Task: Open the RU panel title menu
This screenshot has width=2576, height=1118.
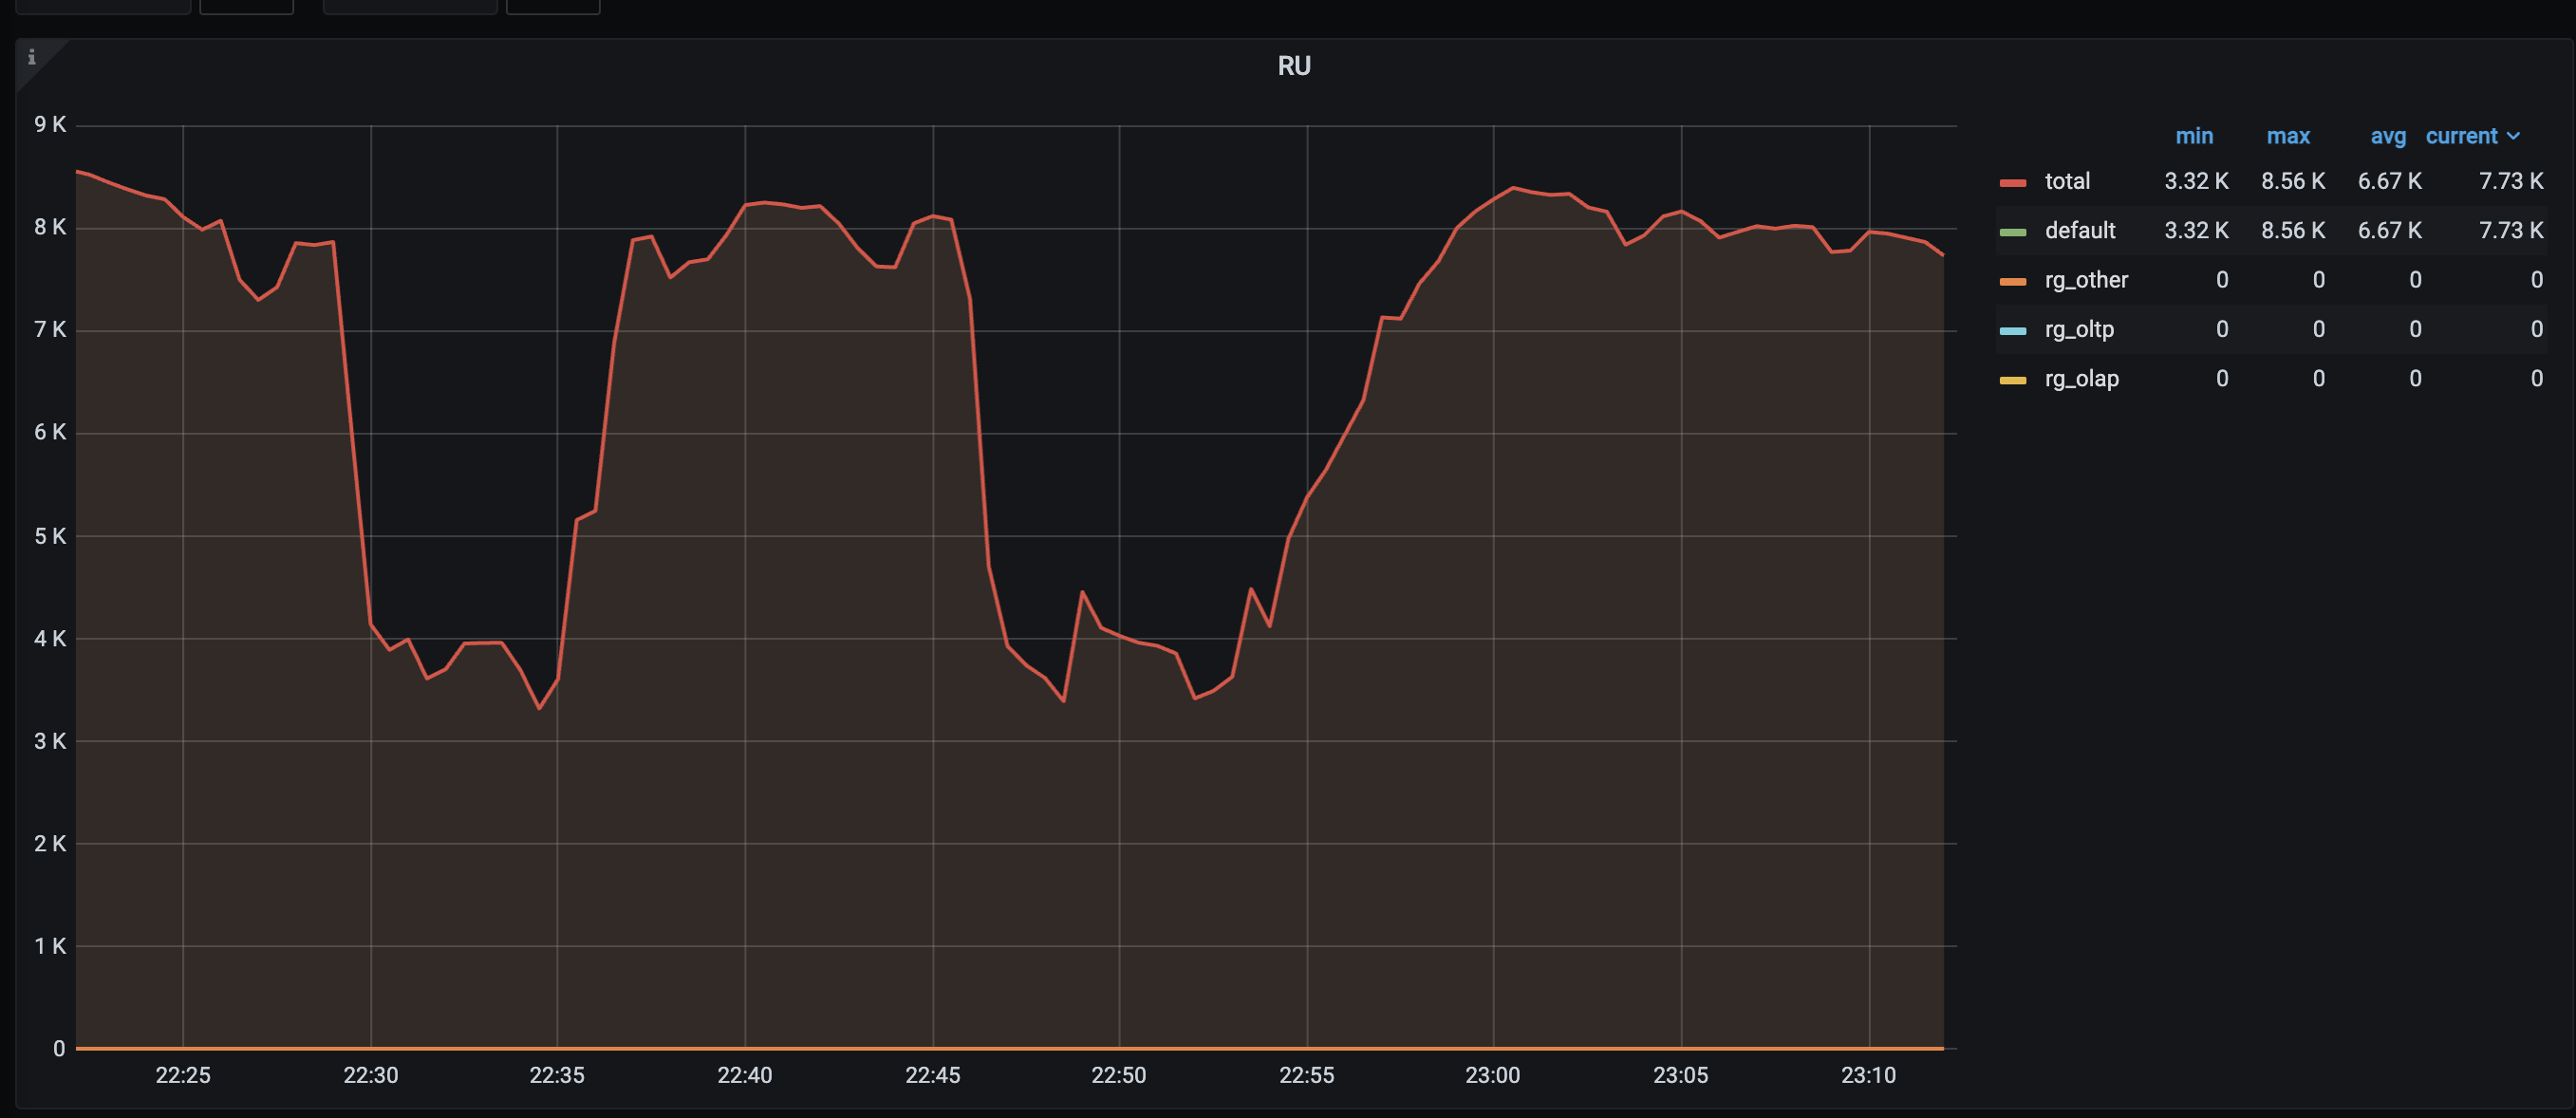Action: pyautogui.click(x=1293, y=66)
